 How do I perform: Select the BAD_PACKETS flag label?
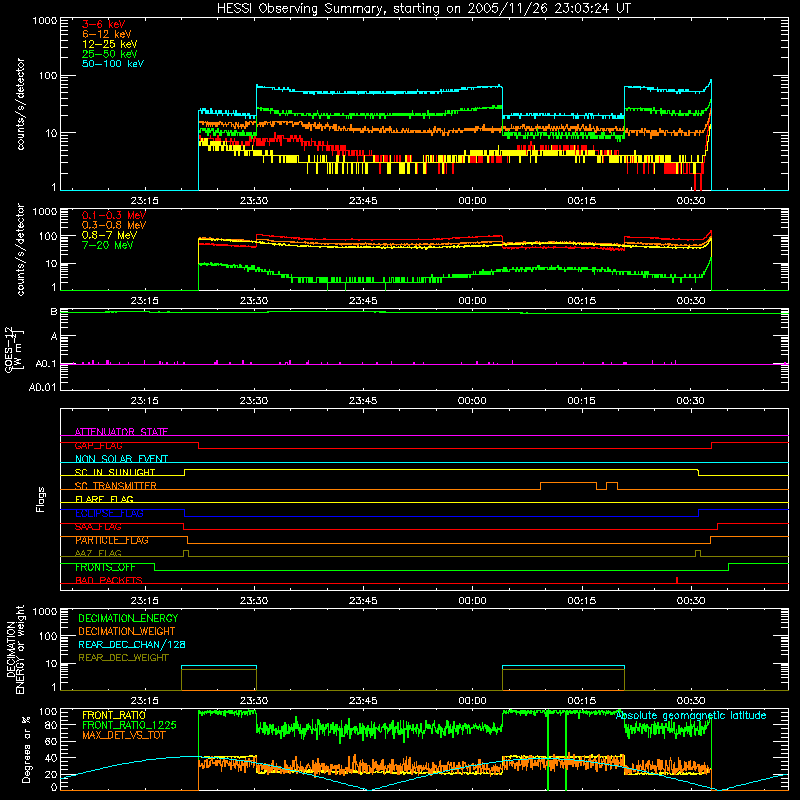click(109, 580)
